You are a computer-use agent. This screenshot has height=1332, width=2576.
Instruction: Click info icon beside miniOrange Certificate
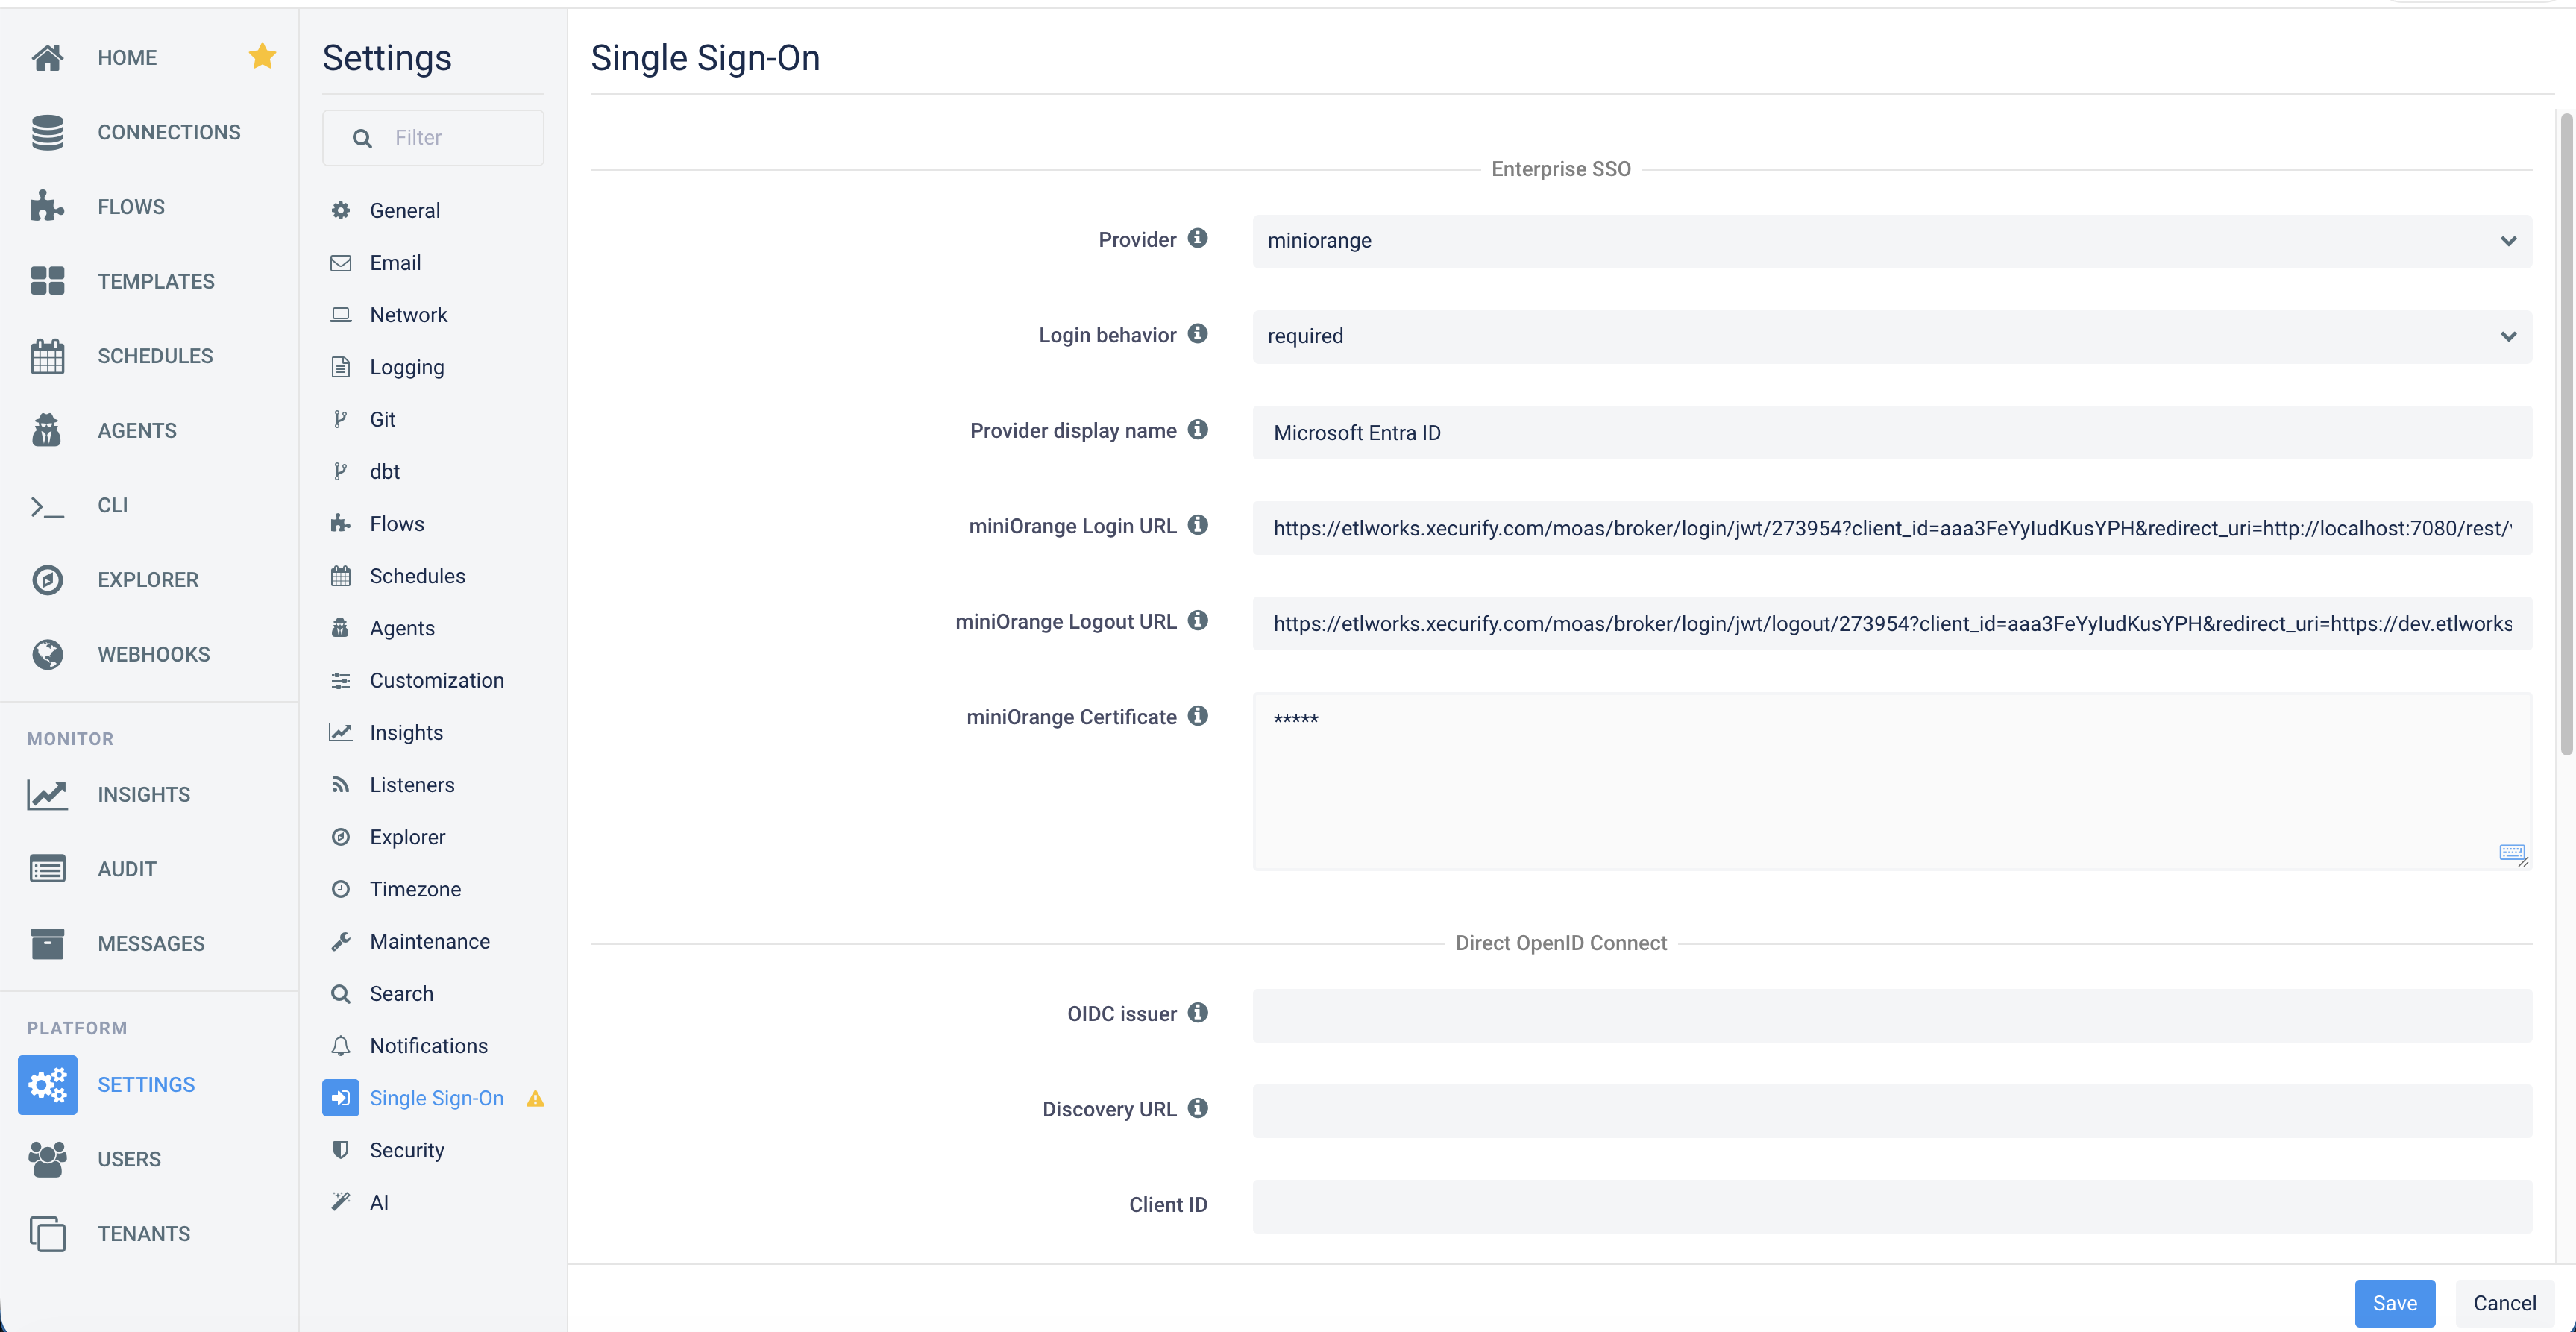coord(1197,716)
